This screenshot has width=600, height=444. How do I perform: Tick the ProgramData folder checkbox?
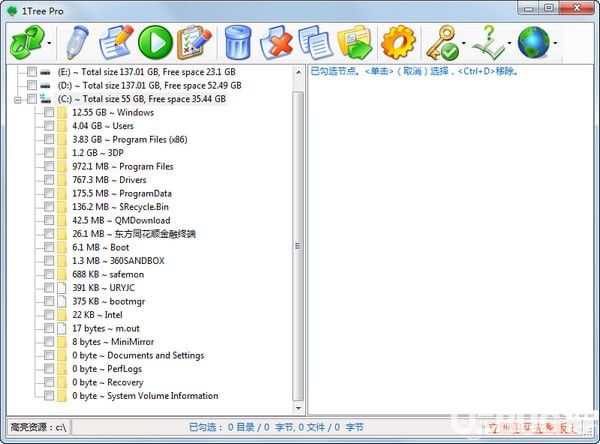49,193
